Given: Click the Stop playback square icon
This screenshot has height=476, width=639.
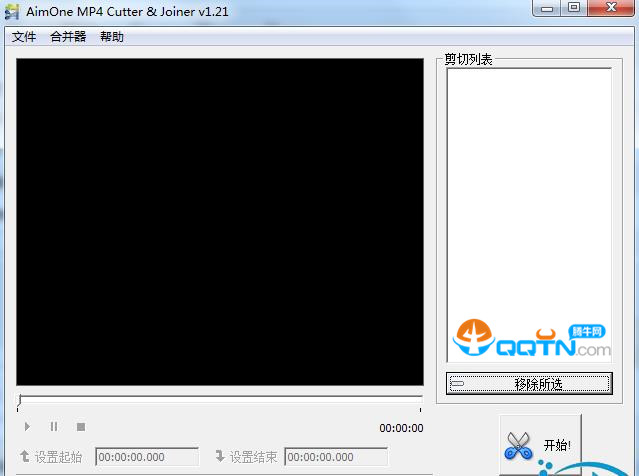Looking at the screenshot, I should click(81, 427).
